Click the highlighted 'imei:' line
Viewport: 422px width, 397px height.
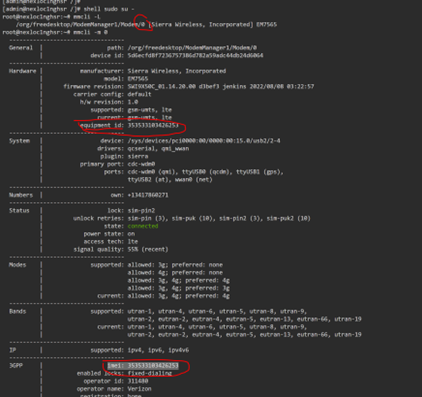(143, 366)
